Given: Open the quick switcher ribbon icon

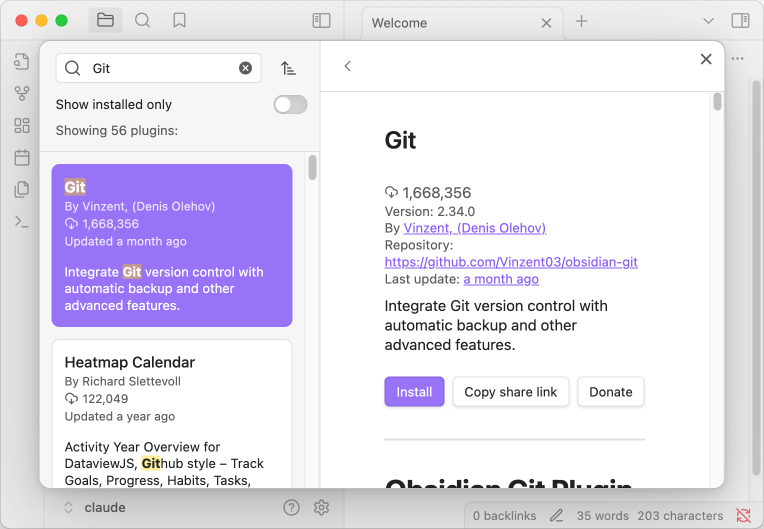Looking at the screenshot, I should [21, 62].
